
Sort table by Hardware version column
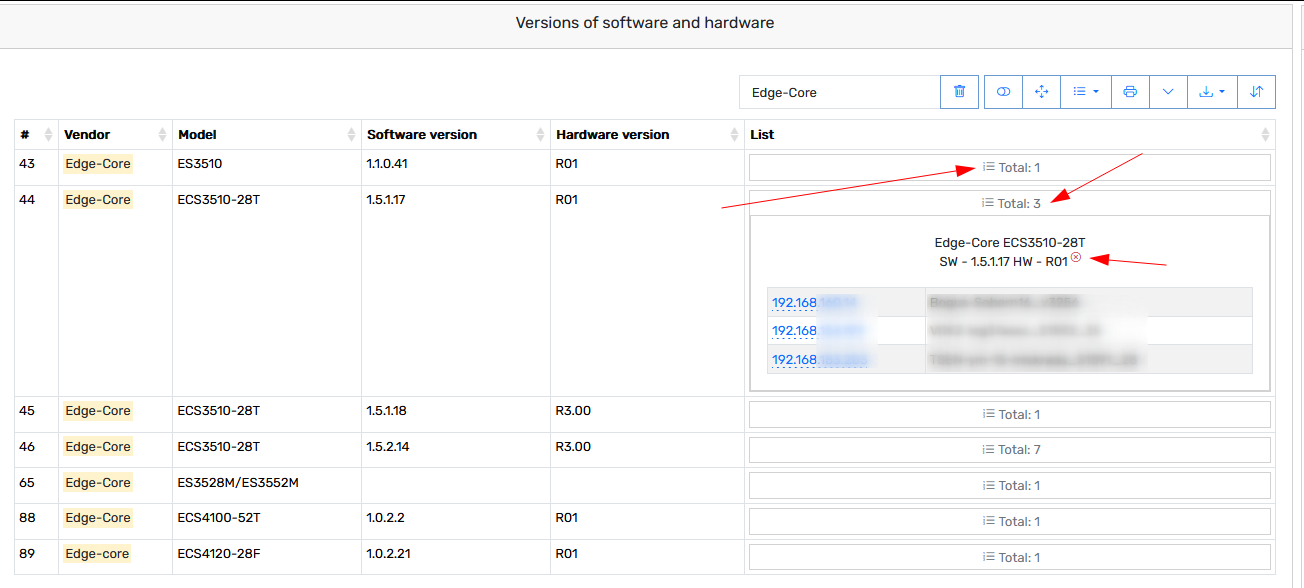647,135
